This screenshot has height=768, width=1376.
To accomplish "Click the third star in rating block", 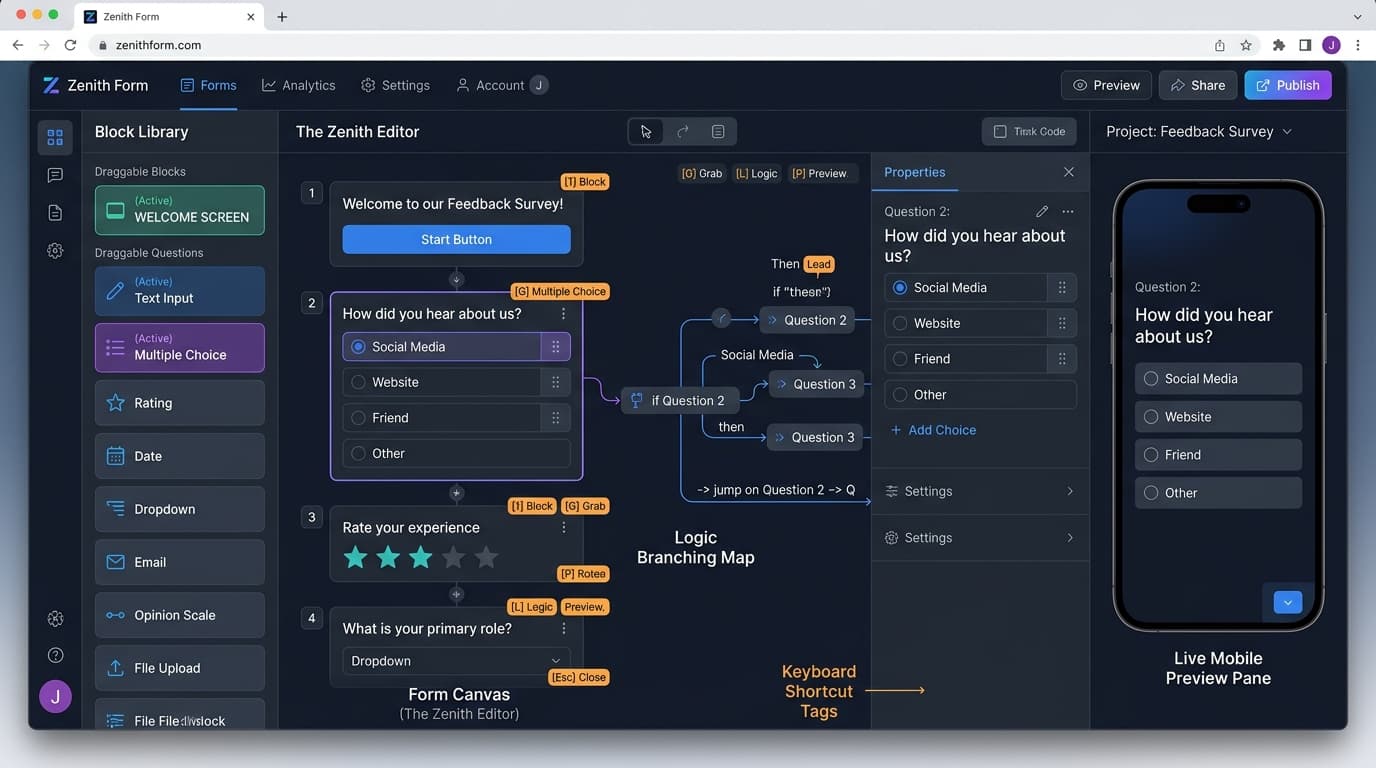I will (421, 557).
